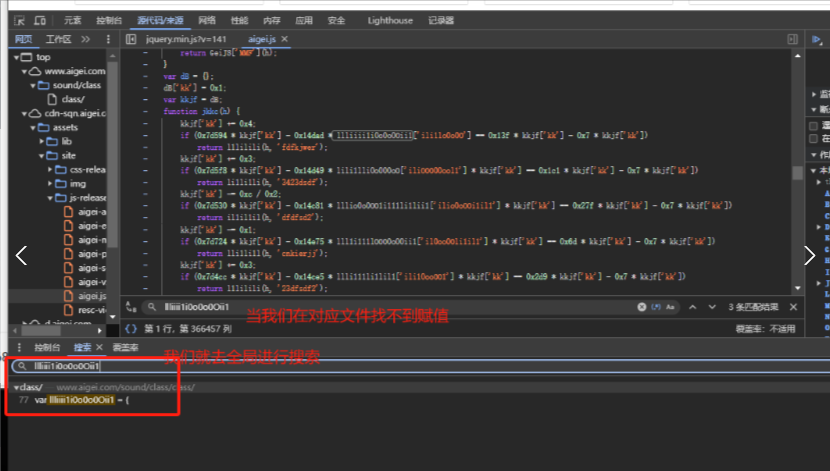Image resolution: width=830 pixels, height=471 pixels.
Task: Toggle the file navigator sidebar icon
Action: [131, 39]
